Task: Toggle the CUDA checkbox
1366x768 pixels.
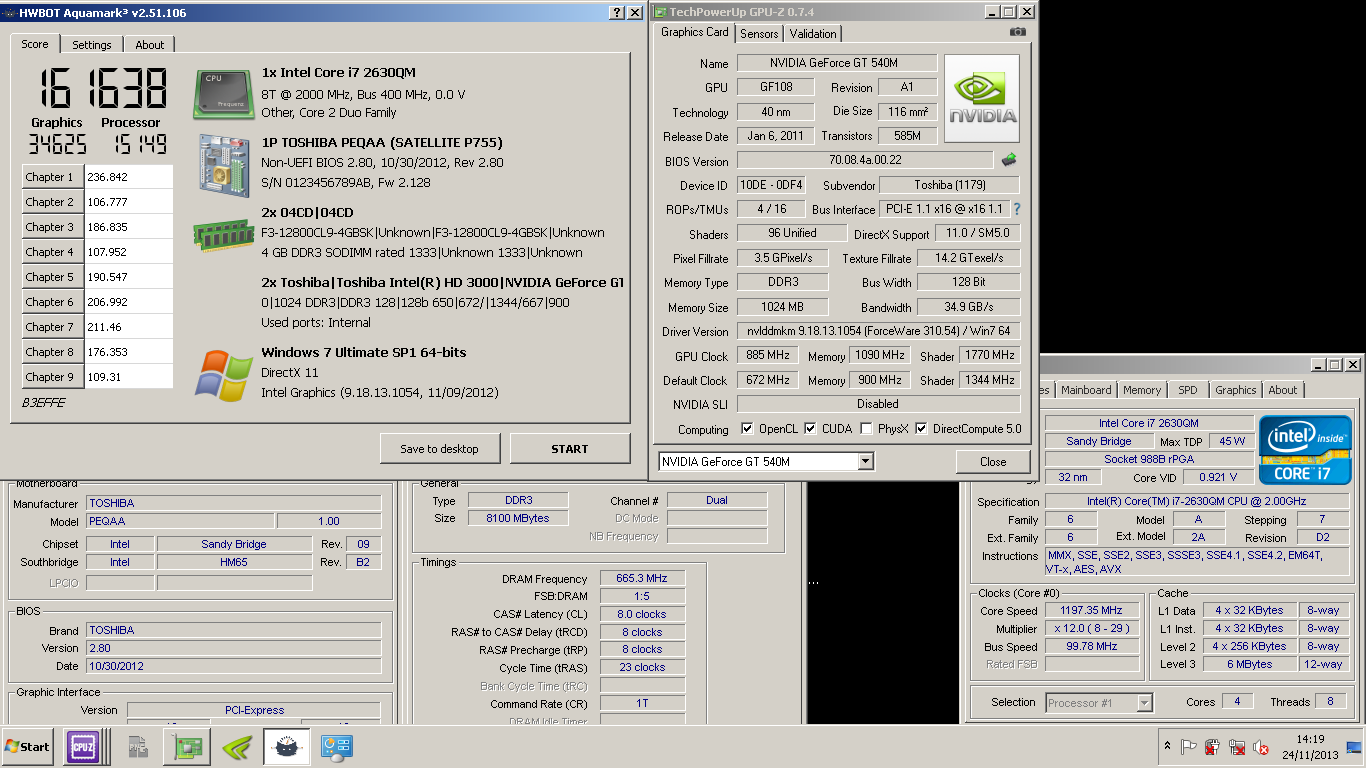Action: tap(810, 429)
